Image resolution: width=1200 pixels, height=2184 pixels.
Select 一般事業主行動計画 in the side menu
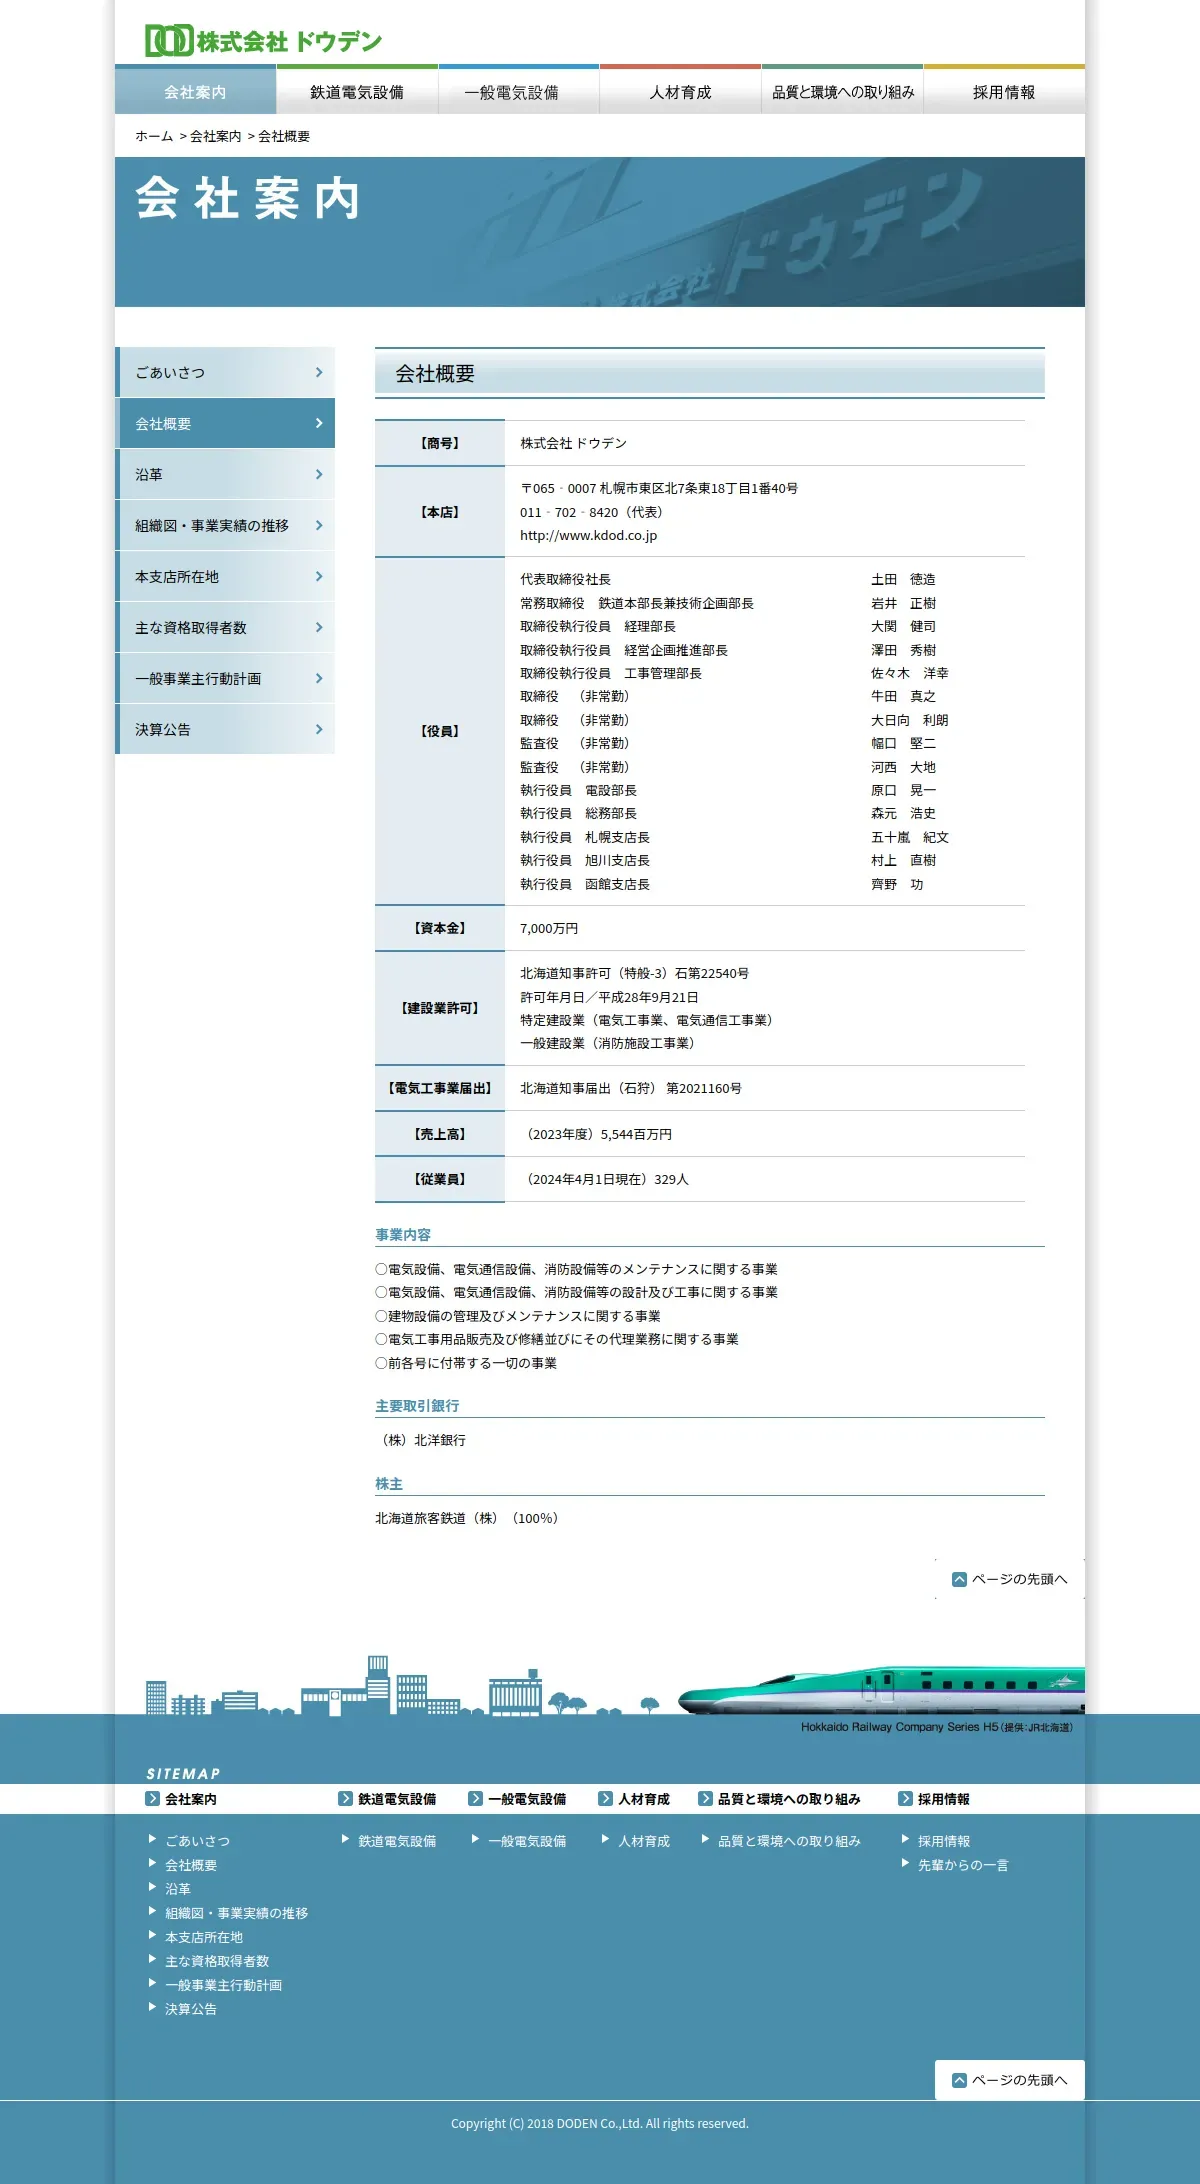click(225, 678)
